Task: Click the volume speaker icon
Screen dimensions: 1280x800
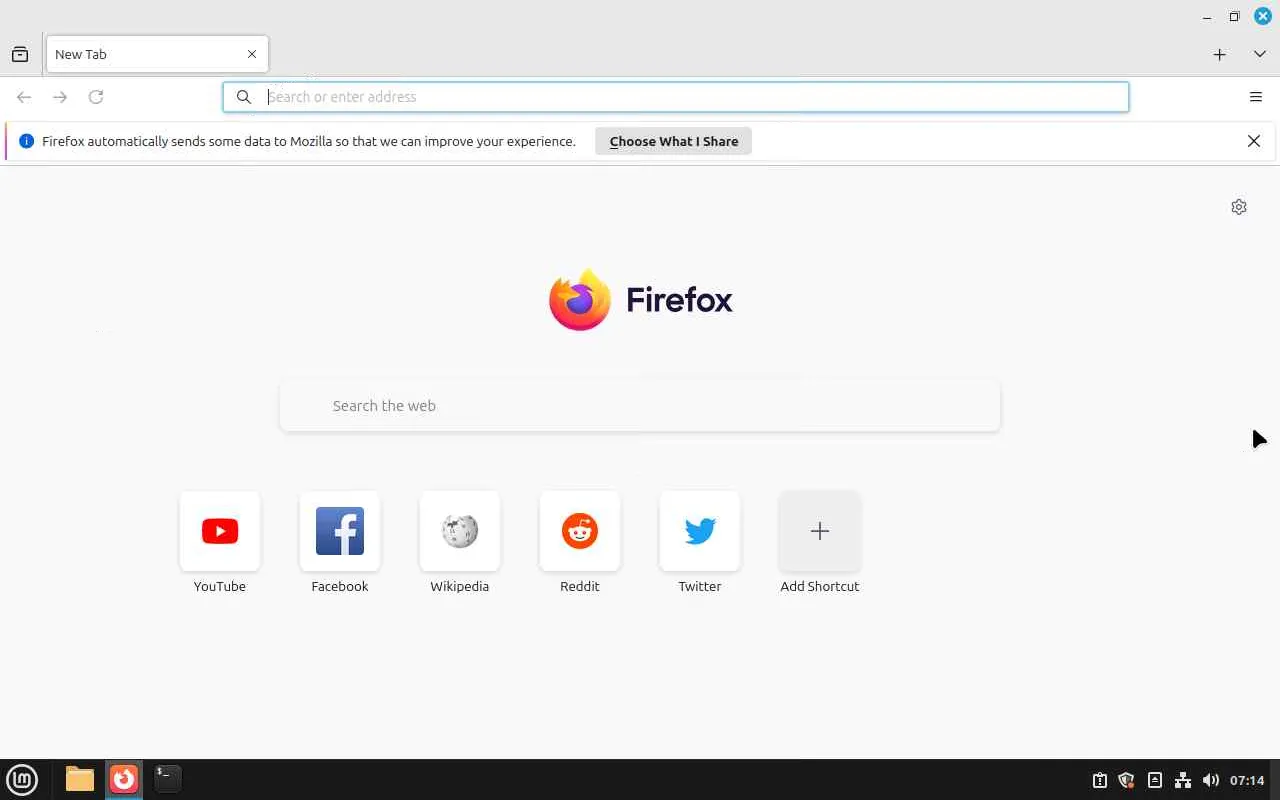Action: [1210, 780]
